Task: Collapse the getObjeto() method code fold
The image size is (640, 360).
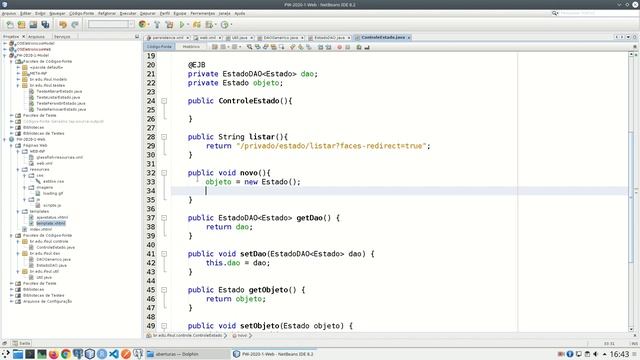Action: (x=164, y=290)
